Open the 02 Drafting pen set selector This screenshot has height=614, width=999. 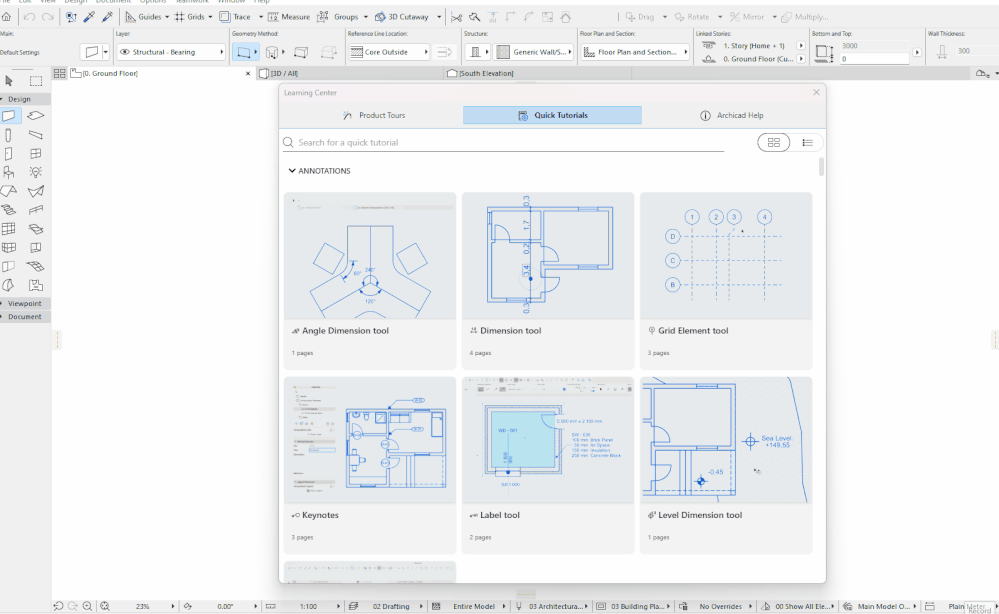click(x=391, y=606)
